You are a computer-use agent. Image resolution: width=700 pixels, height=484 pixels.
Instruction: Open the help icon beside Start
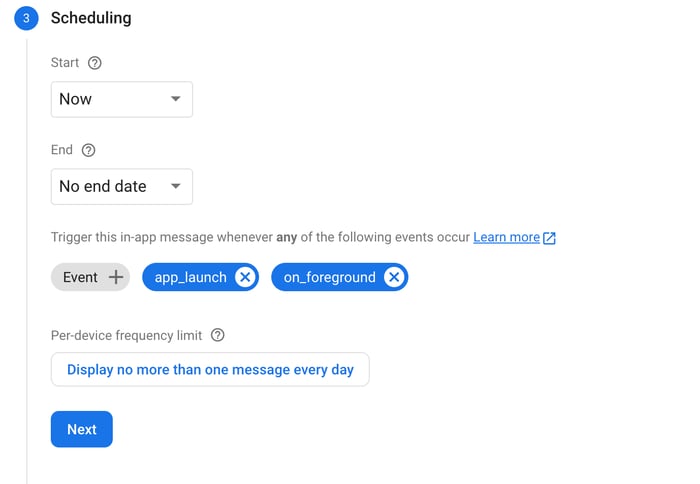click(x=95, y=63)
